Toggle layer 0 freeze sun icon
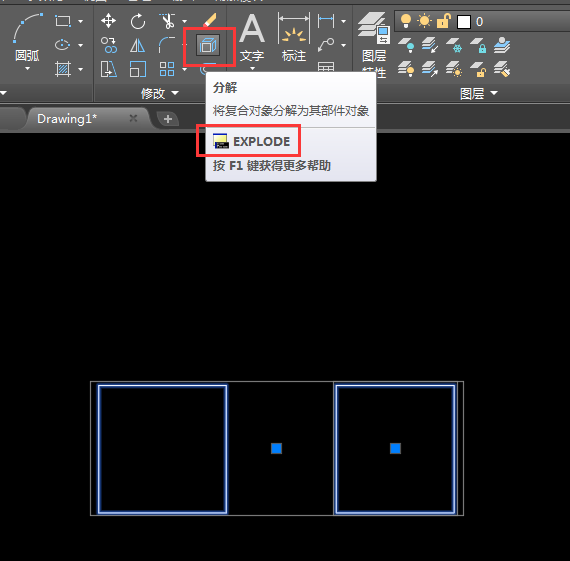This screenshot has width=570, height=561. 424,21
